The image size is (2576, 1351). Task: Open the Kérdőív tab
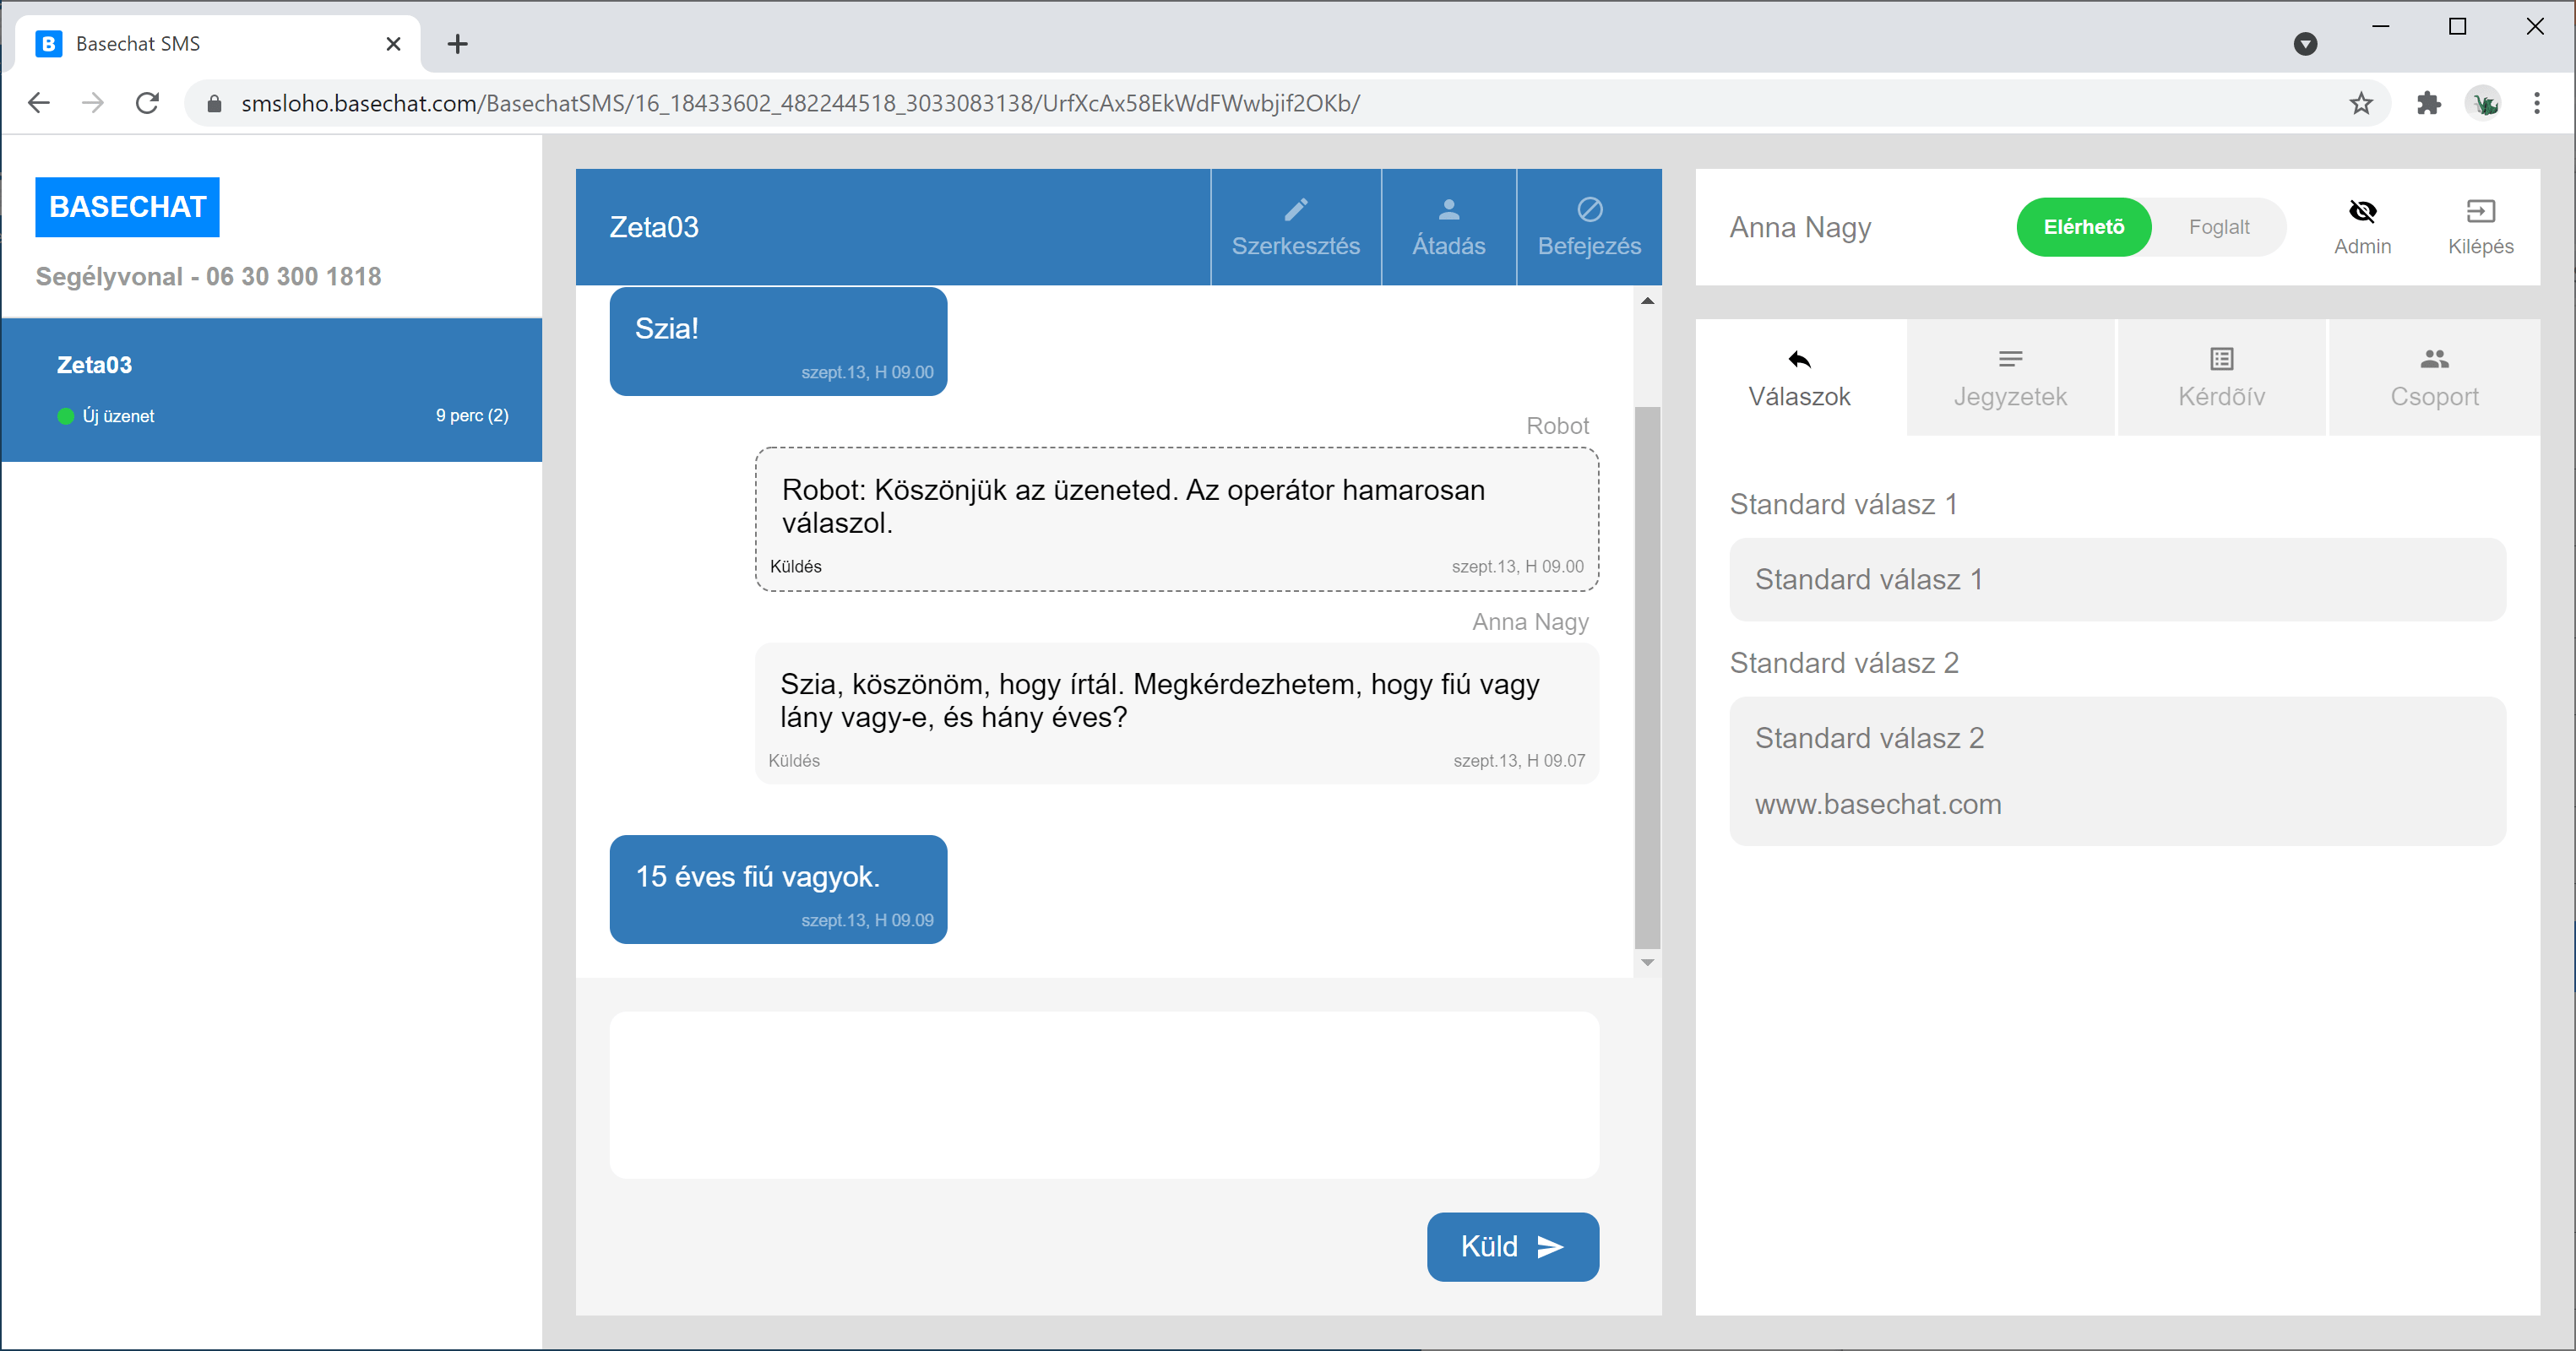[2221, 378]
